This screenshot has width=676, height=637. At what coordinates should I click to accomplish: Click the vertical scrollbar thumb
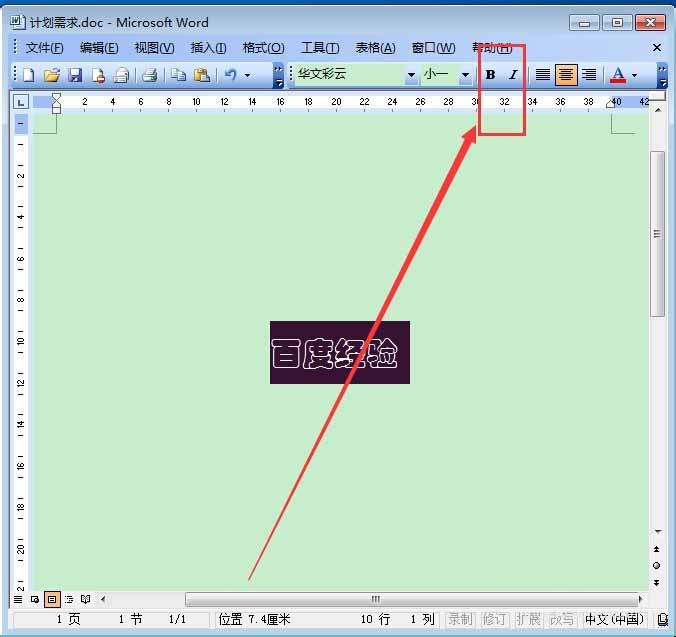(657, 234)
